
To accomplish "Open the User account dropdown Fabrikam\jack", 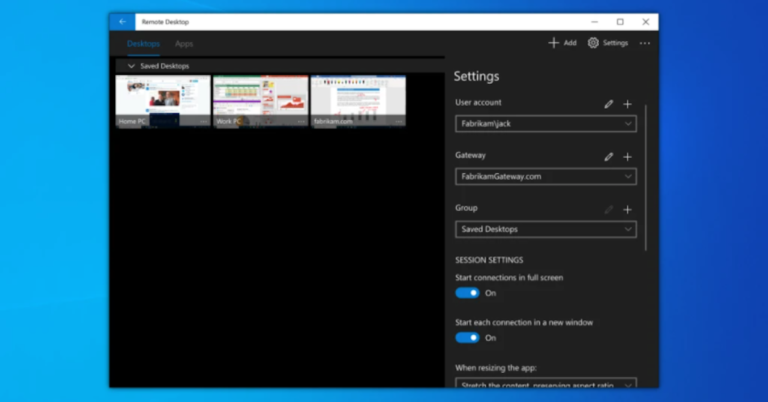I will click(x=545, y=124).
